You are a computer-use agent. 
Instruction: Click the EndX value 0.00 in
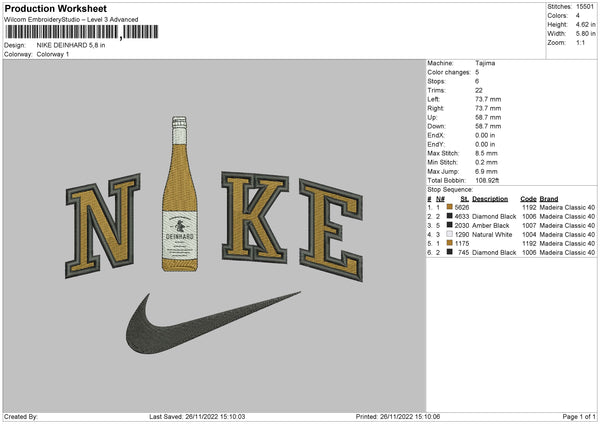pyautogui.click(x=485, y=135)
